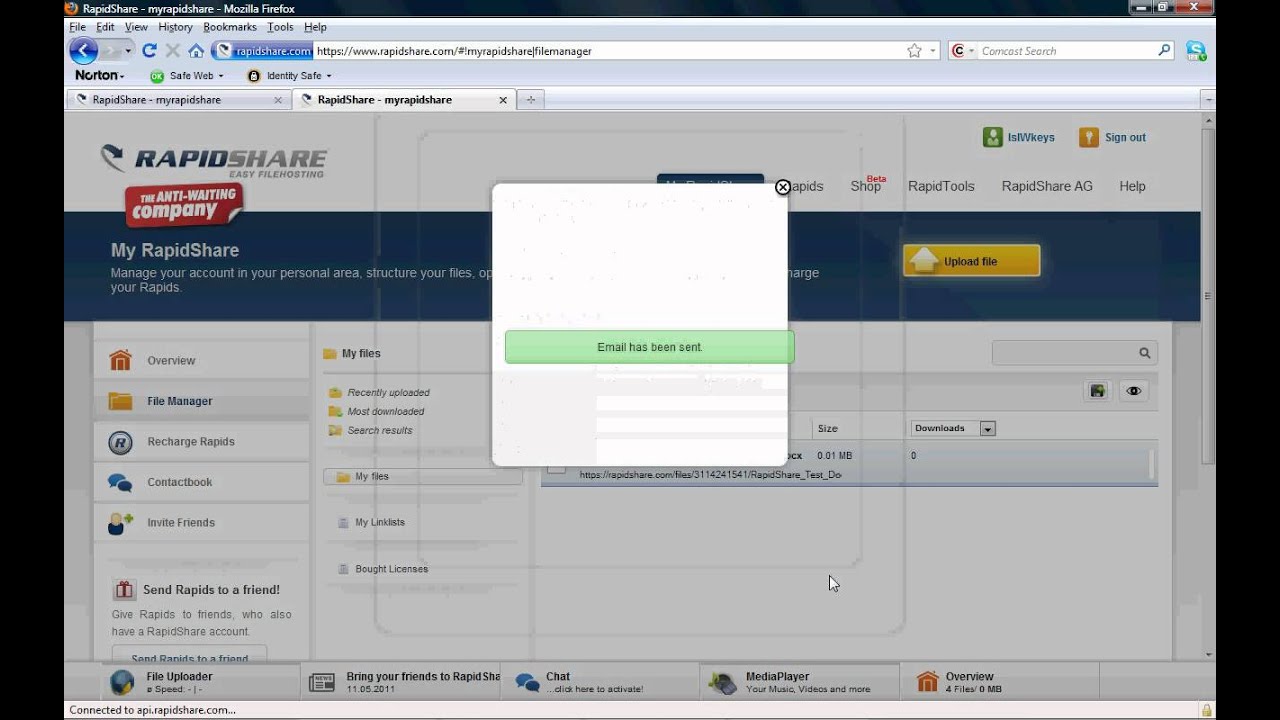Open the MediaPlayer icon in bottom bar
1280x720 pixels.
click(x=722, y=683)
